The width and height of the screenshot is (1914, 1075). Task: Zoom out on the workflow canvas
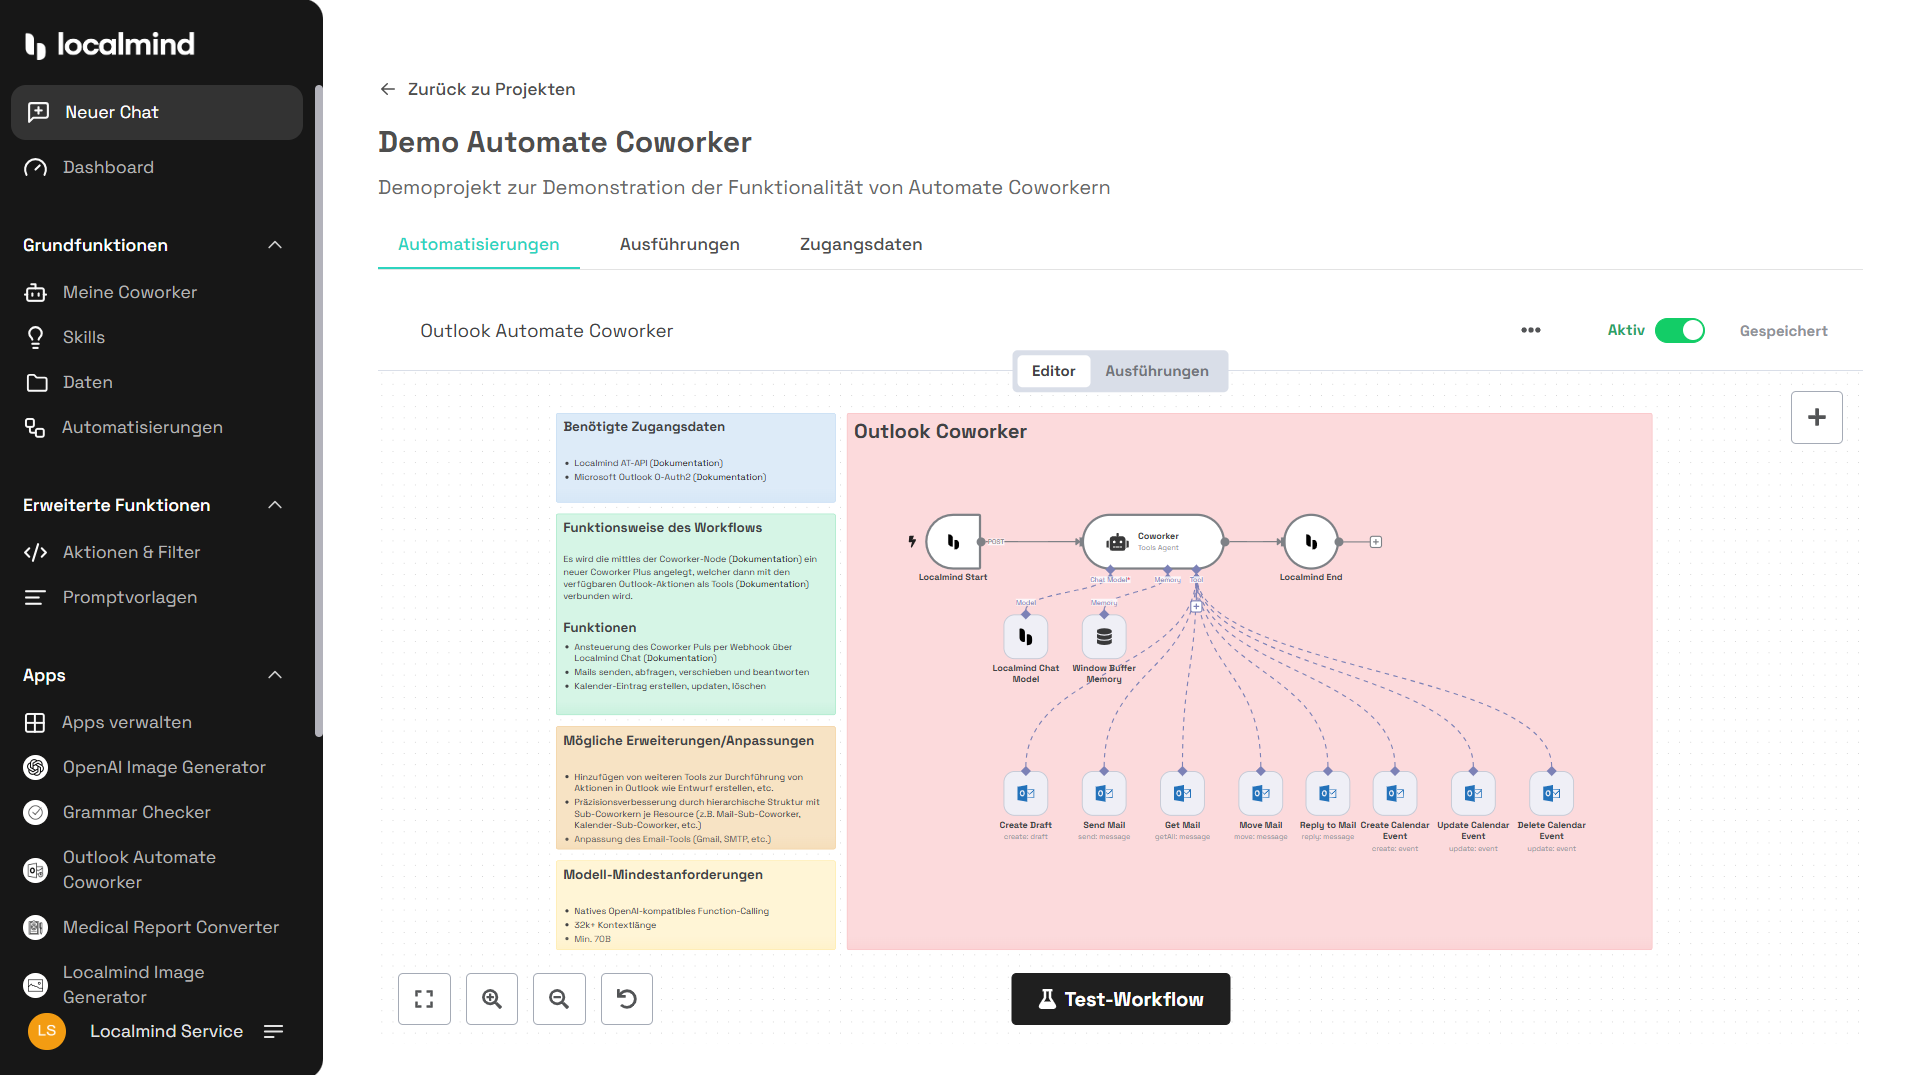(x=559, y=999)
